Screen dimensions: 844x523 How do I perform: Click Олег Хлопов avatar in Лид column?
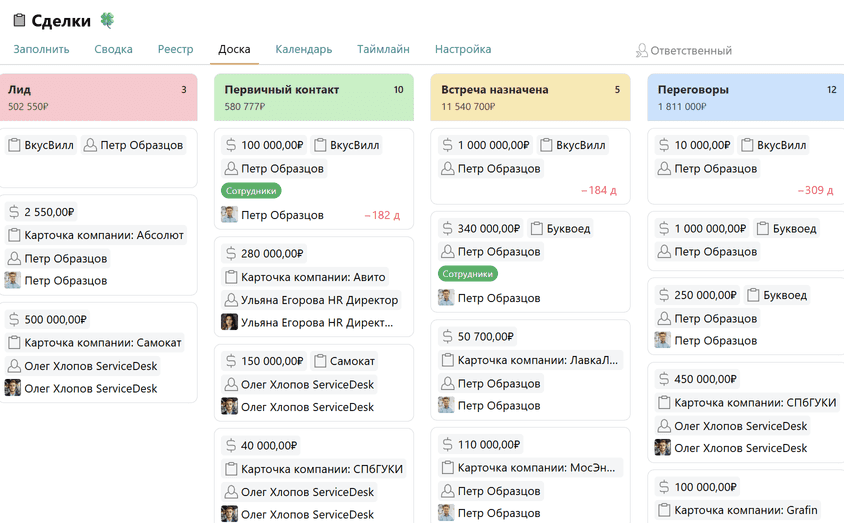point(13,388)
